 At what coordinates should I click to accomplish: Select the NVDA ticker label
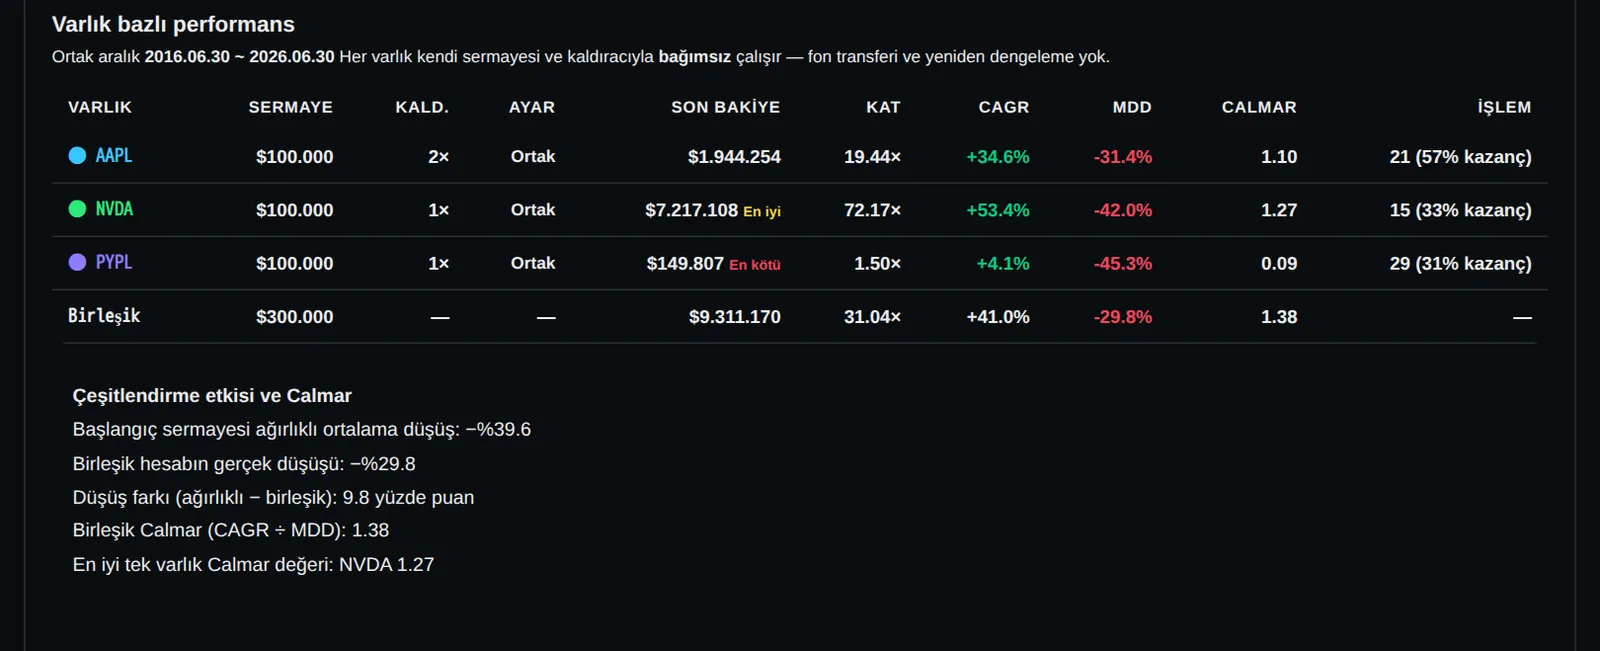[114, 209]
